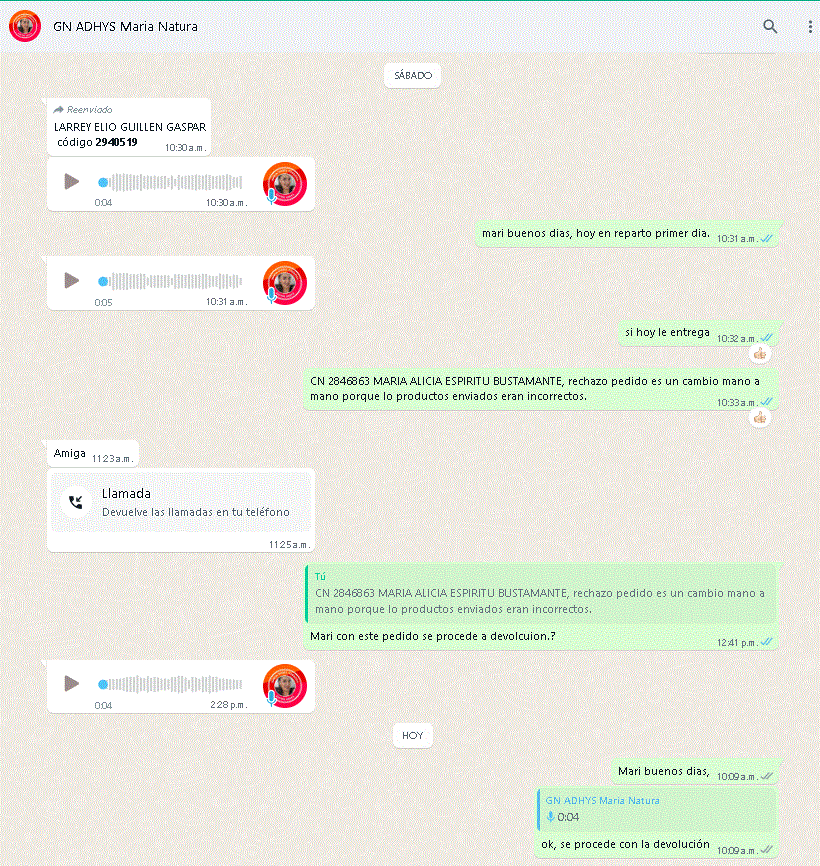The height and width of the screenshot is (866, 820).
Task: Click the code 2940519 in forwarded message
Action: 117,142
